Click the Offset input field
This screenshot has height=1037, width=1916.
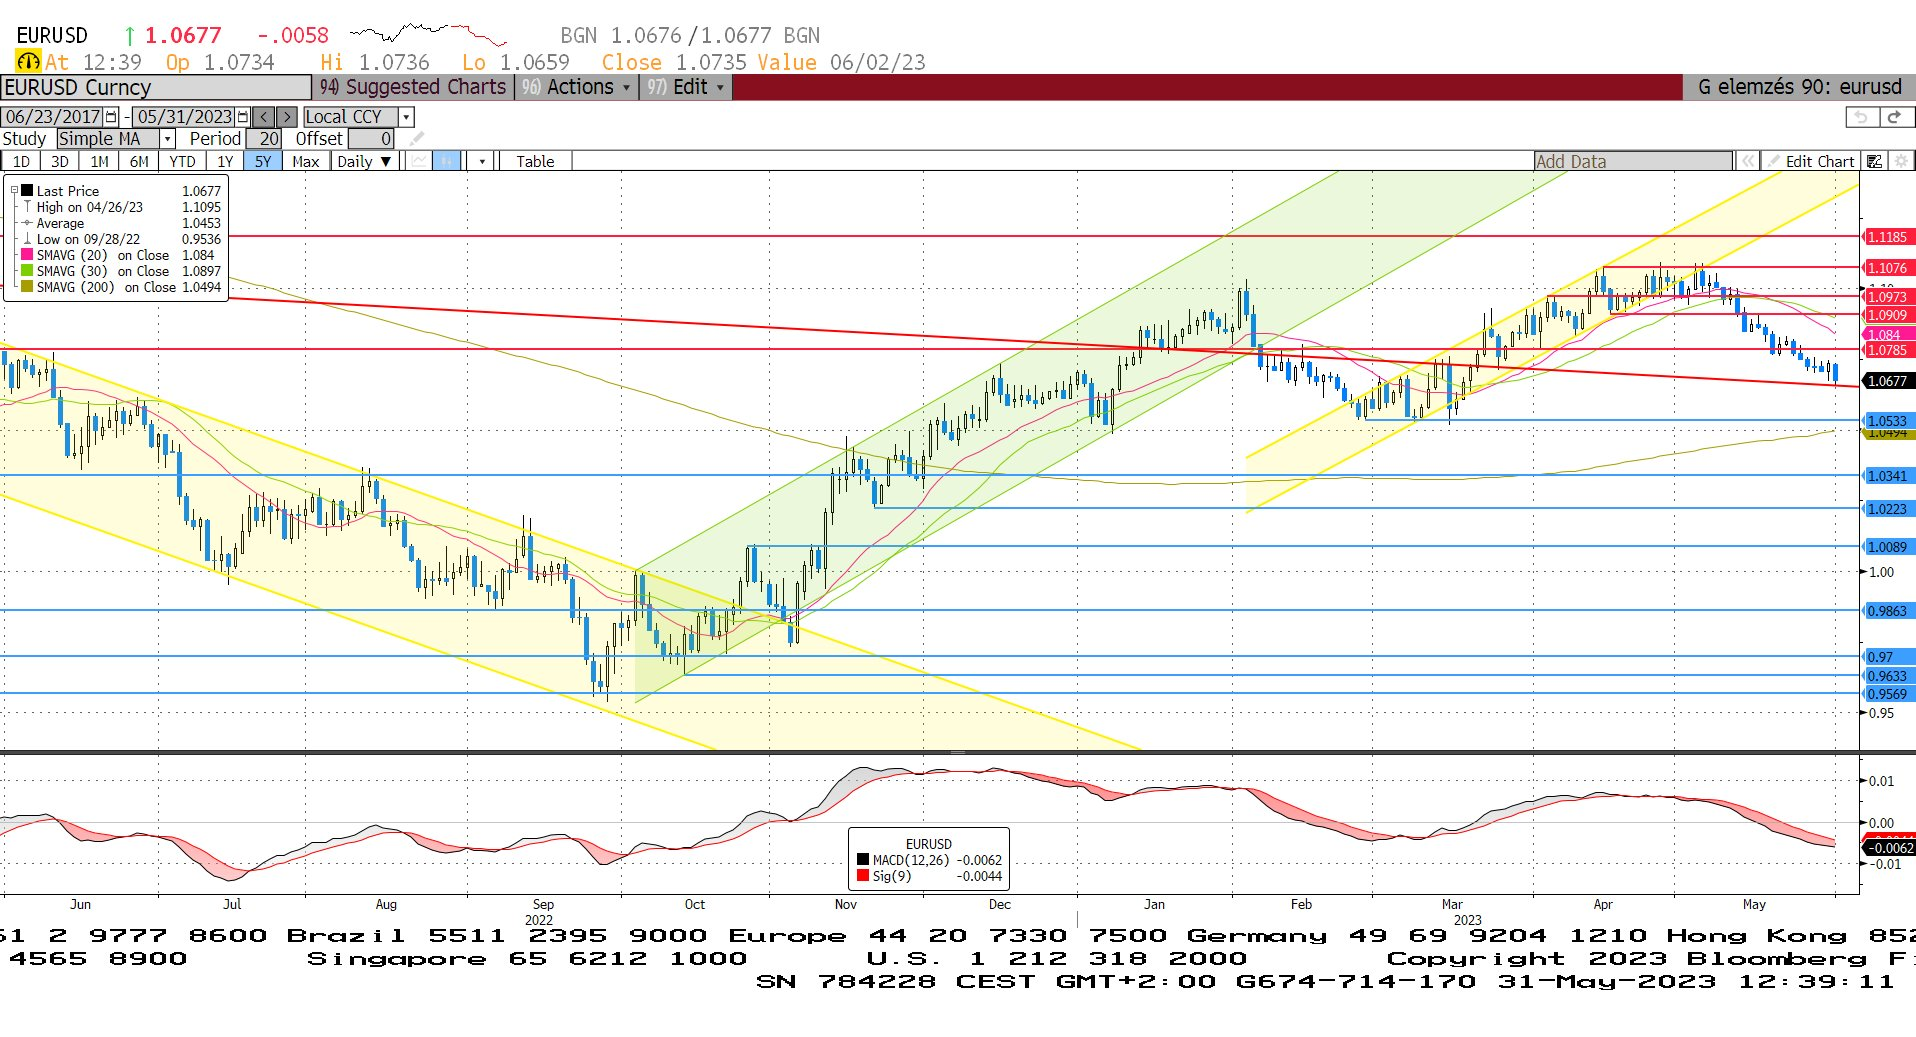[371, 139]
